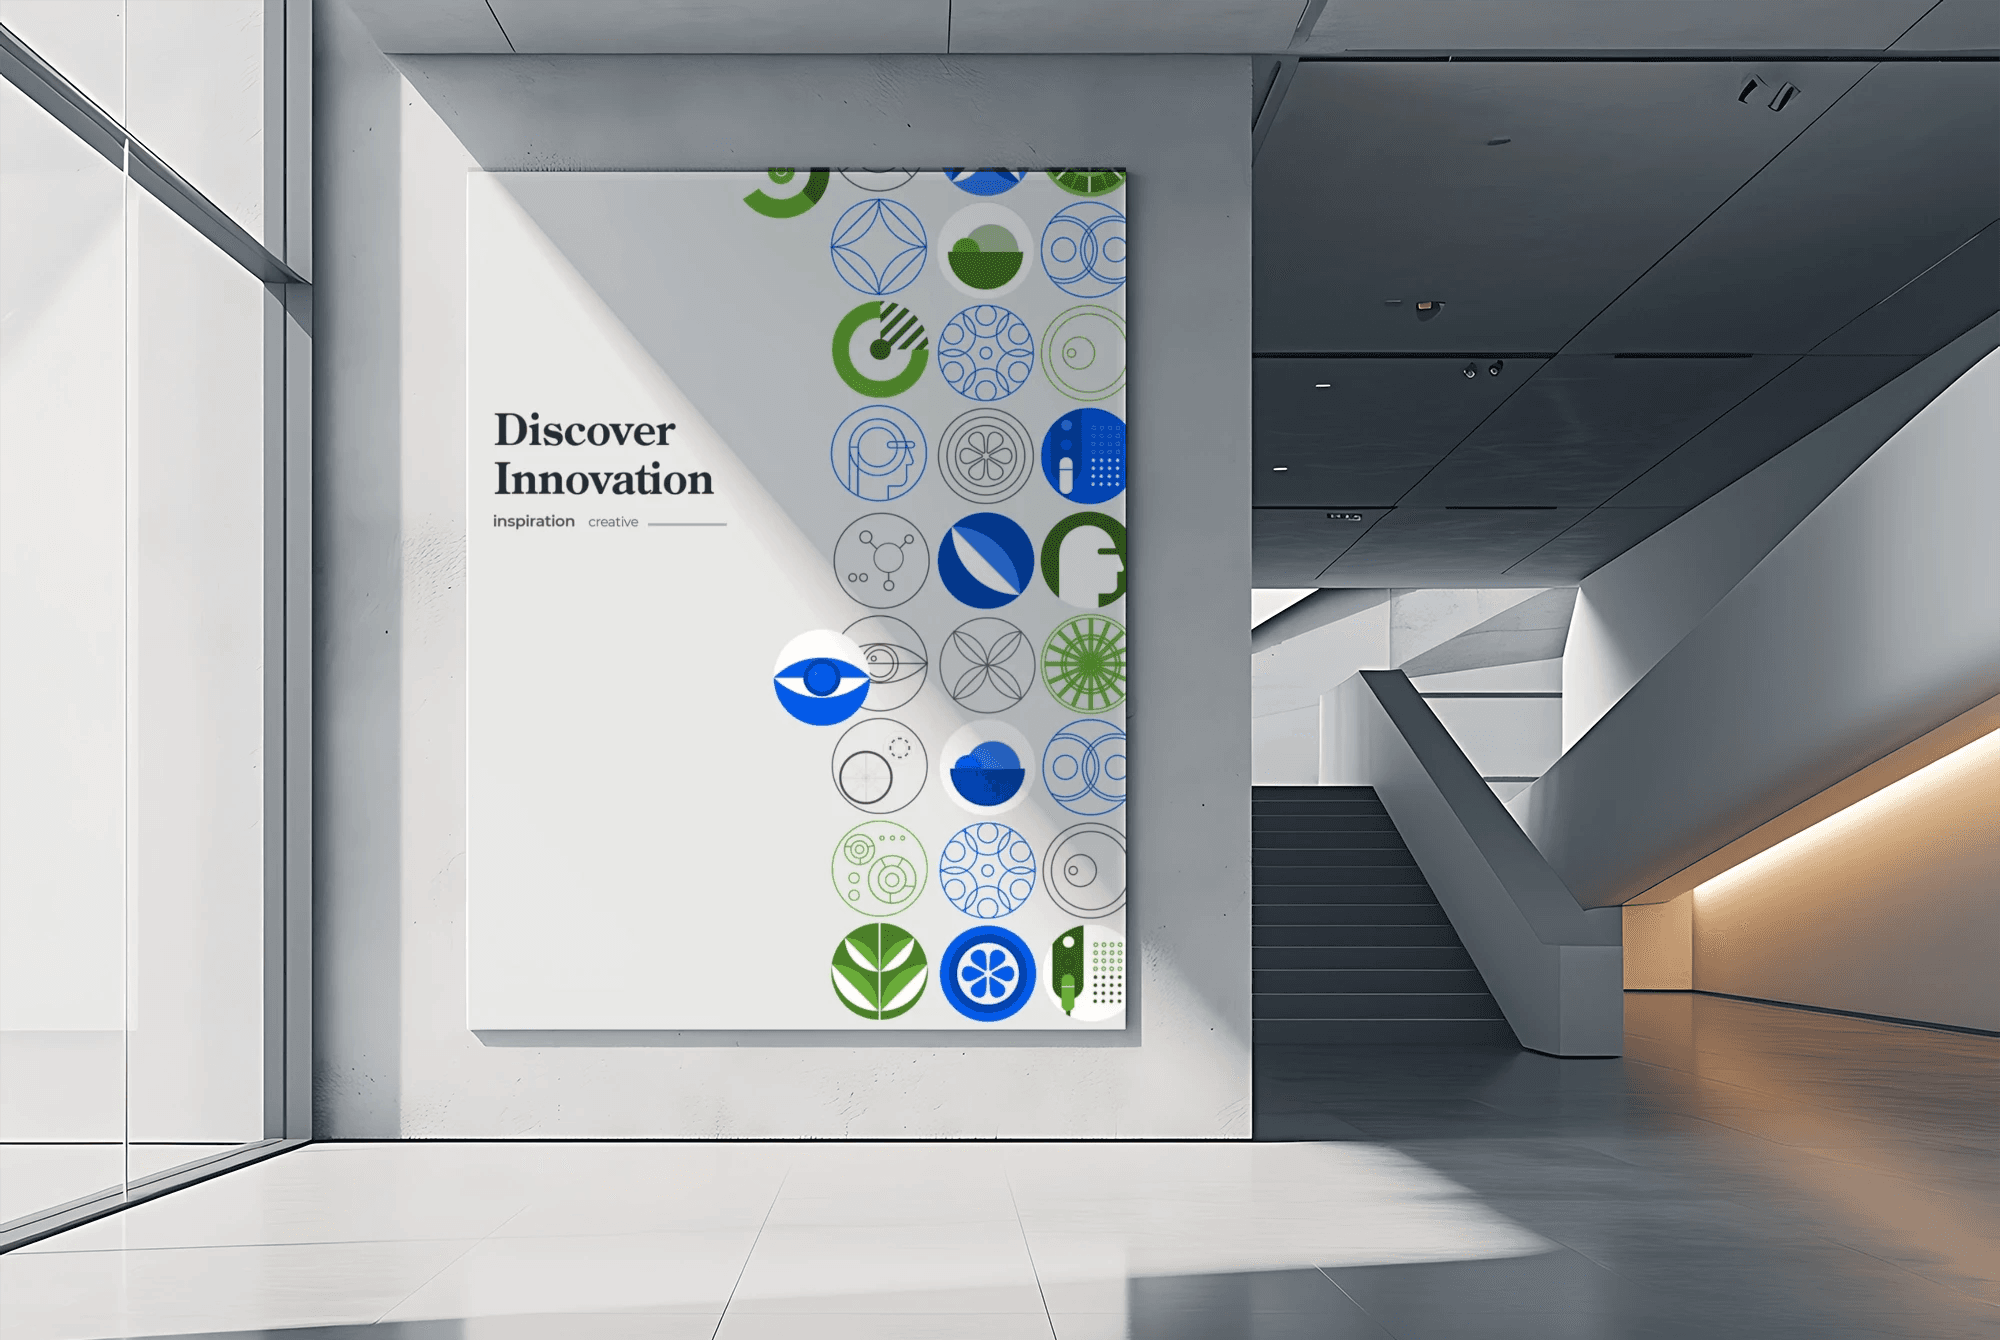The width and height of the screenshot is (2000, 1340).
Task: Click the green outlined gears icon
Action: [x=879, y=869]
